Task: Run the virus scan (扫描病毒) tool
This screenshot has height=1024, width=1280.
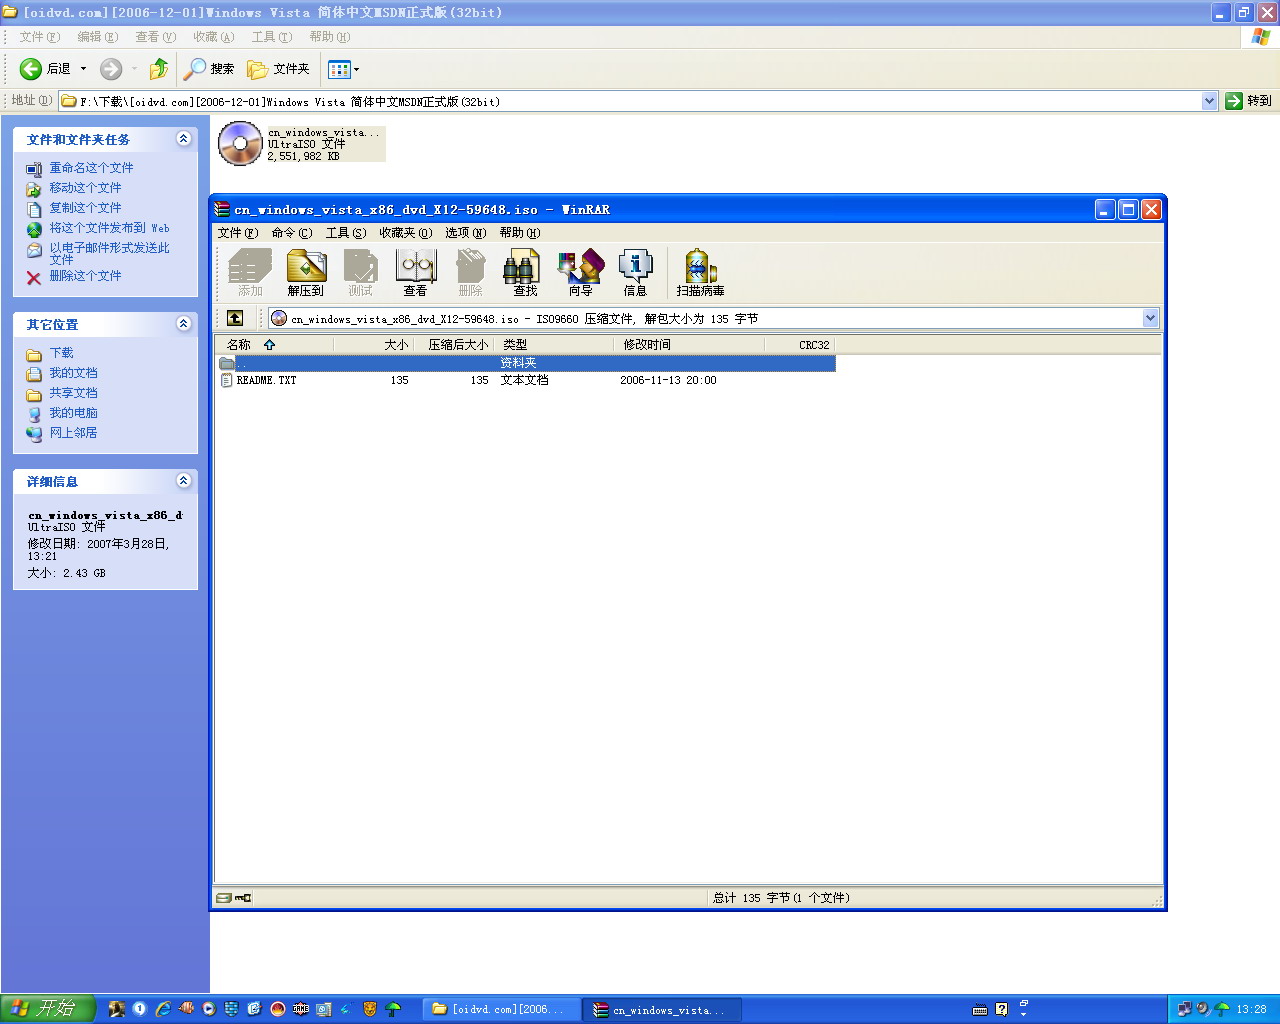Action: click(700, 272)
